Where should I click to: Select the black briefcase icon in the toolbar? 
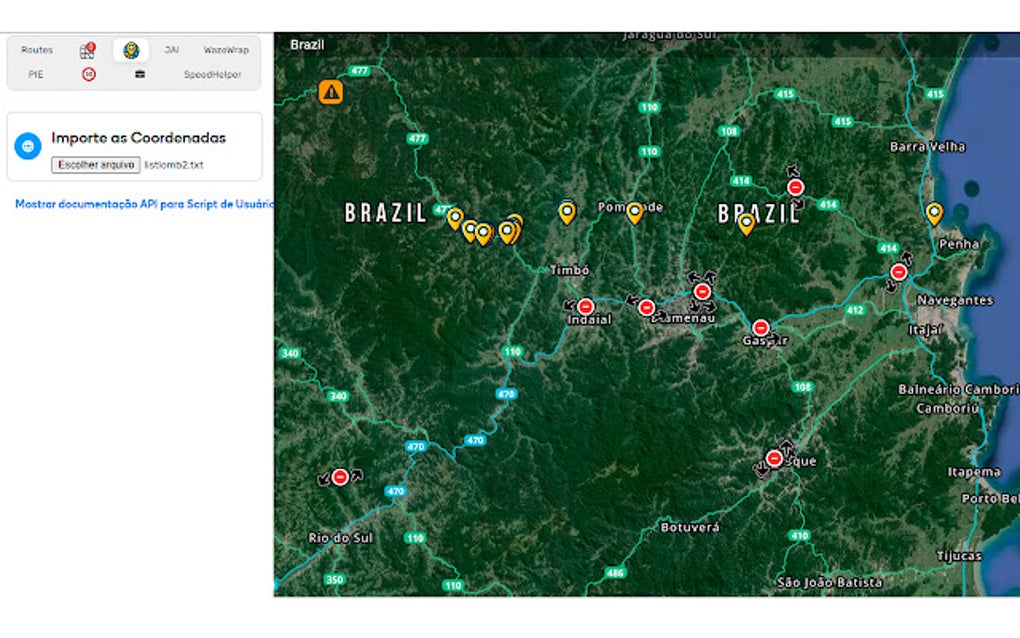tap(139, 74)
